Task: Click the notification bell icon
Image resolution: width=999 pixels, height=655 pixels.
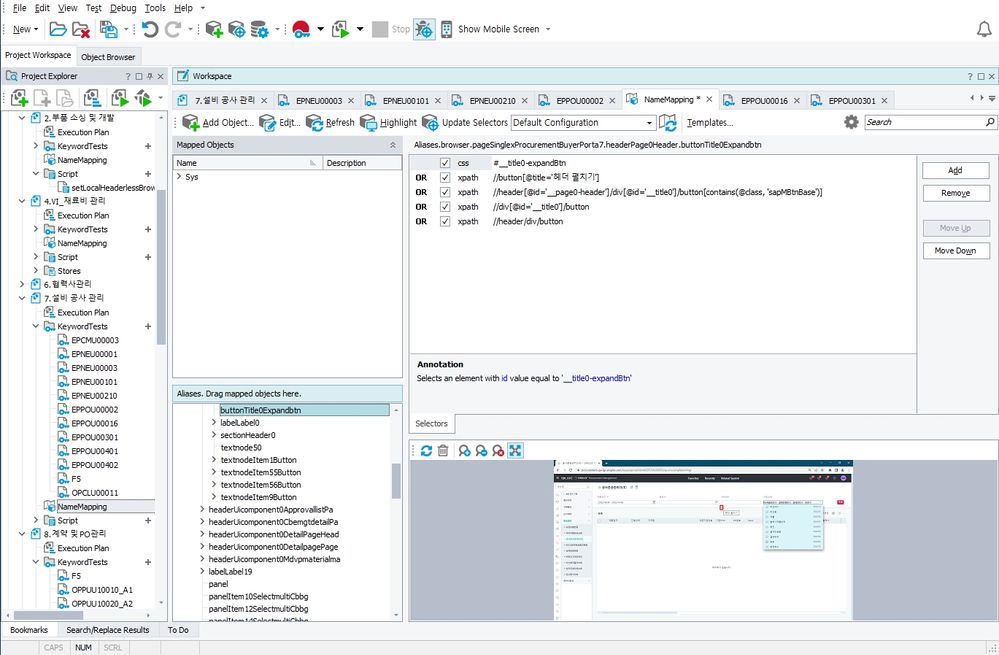Action: 984,29
